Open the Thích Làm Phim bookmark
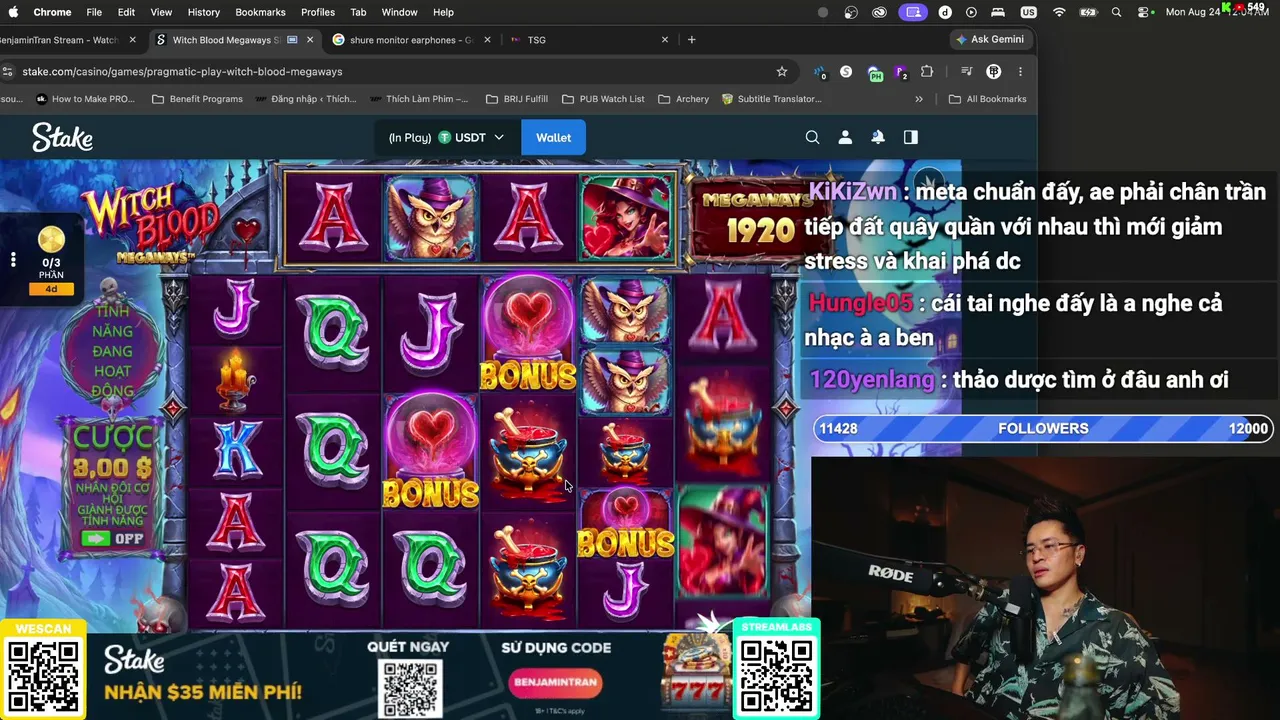 [419, 99]
